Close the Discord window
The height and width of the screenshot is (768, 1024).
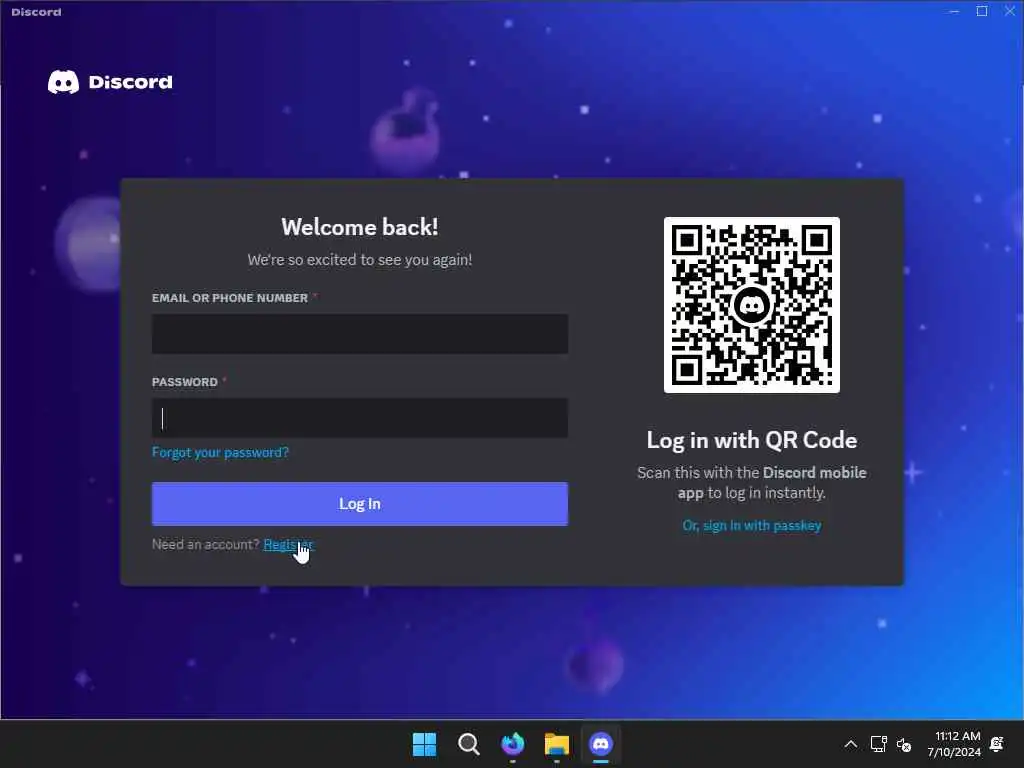click(x=1010, y=11)
